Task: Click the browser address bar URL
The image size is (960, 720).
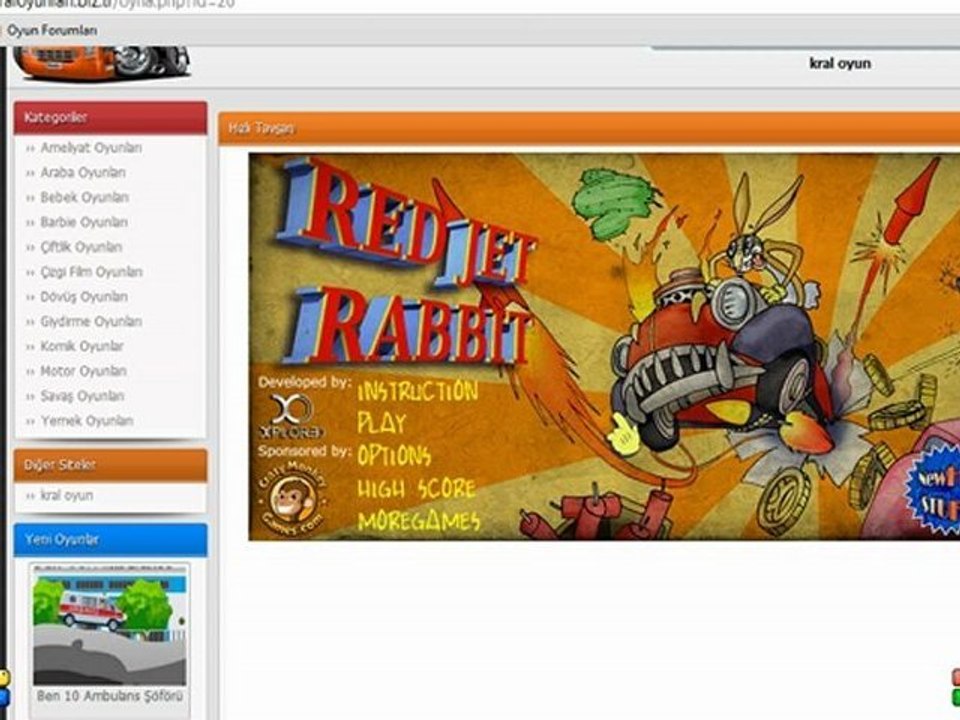Action: 116,5
